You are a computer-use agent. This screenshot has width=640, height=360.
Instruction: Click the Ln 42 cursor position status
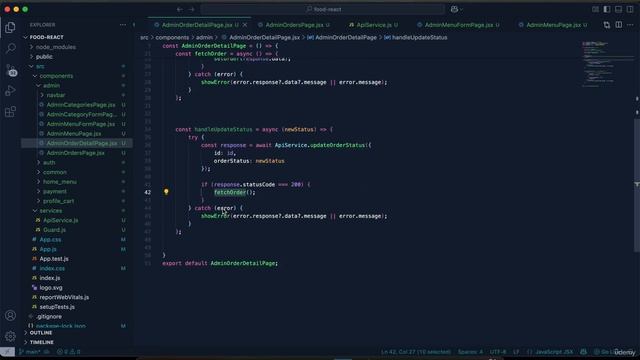416,351
